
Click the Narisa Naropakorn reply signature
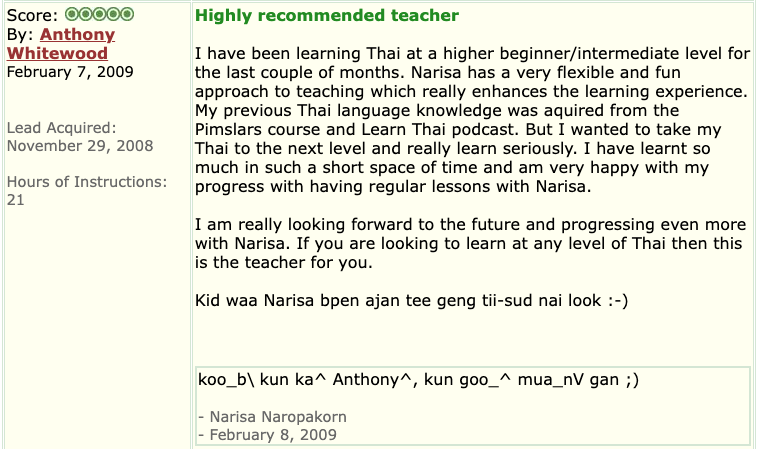click(272, 417)
